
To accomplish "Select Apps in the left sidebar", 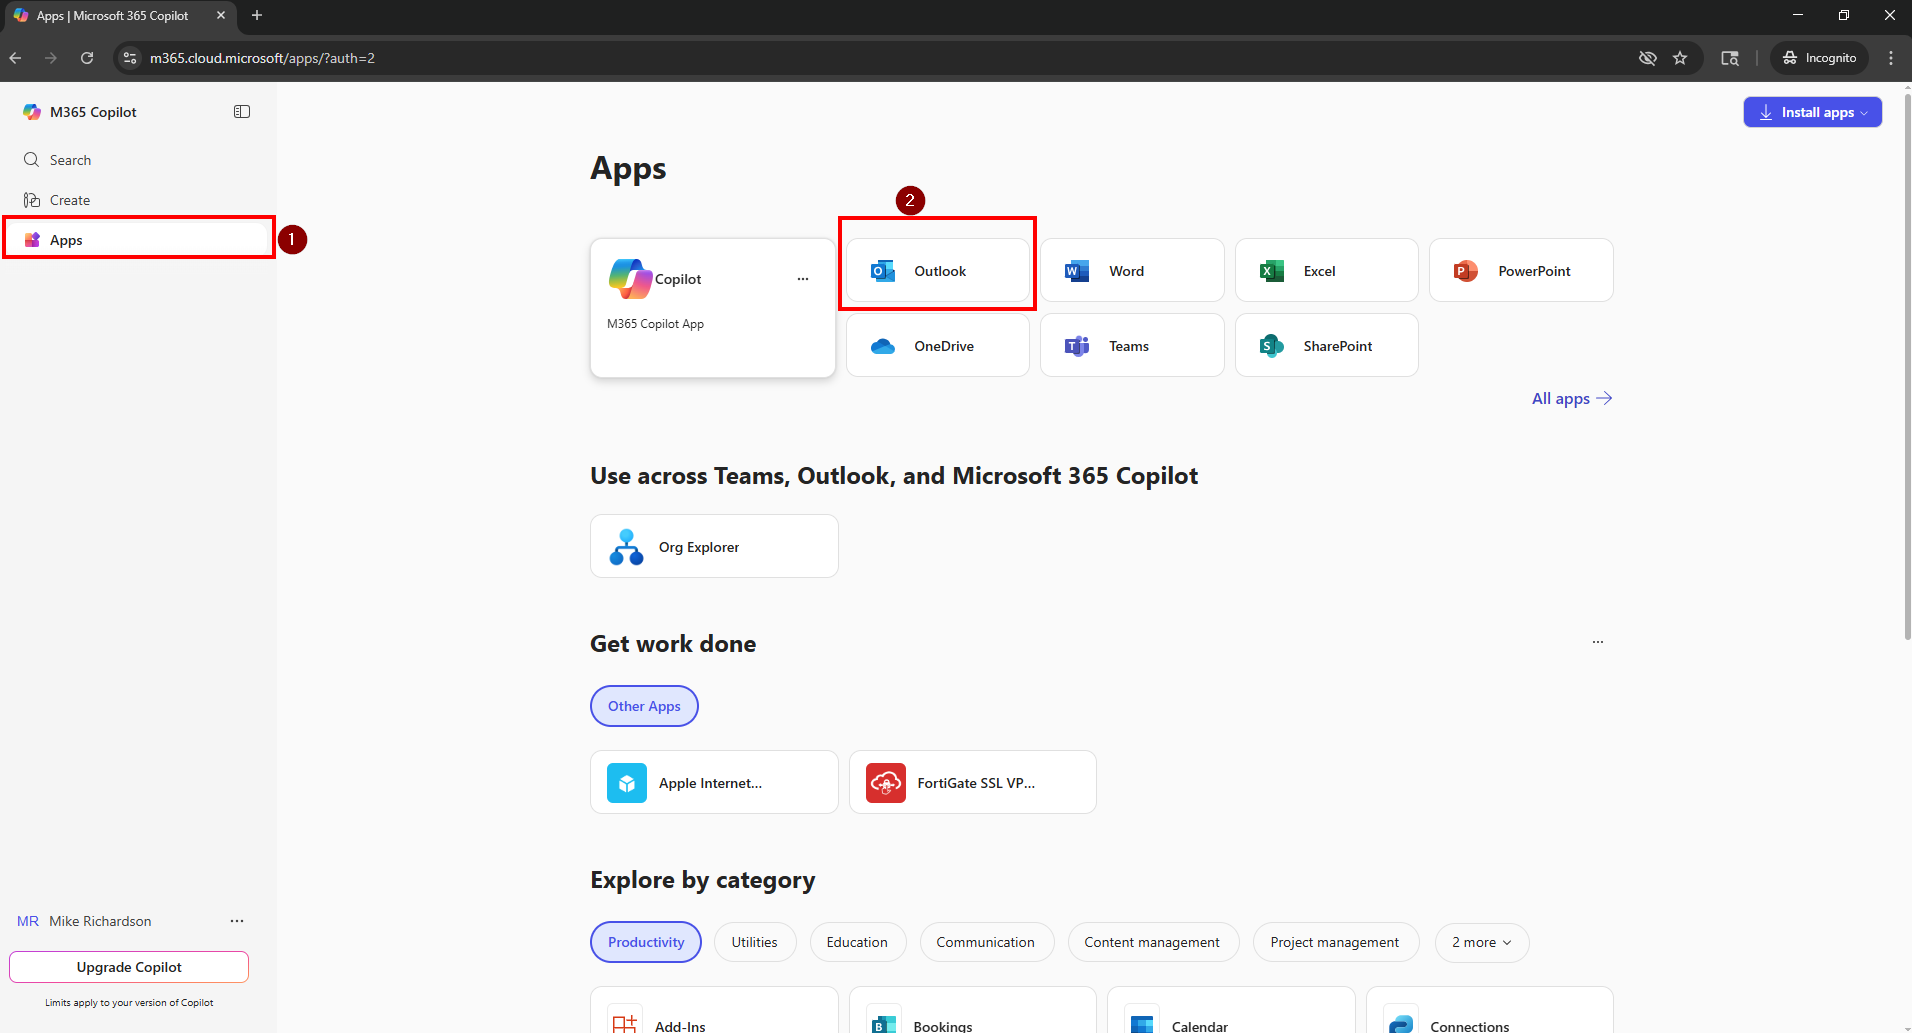I will coord(138,240).
